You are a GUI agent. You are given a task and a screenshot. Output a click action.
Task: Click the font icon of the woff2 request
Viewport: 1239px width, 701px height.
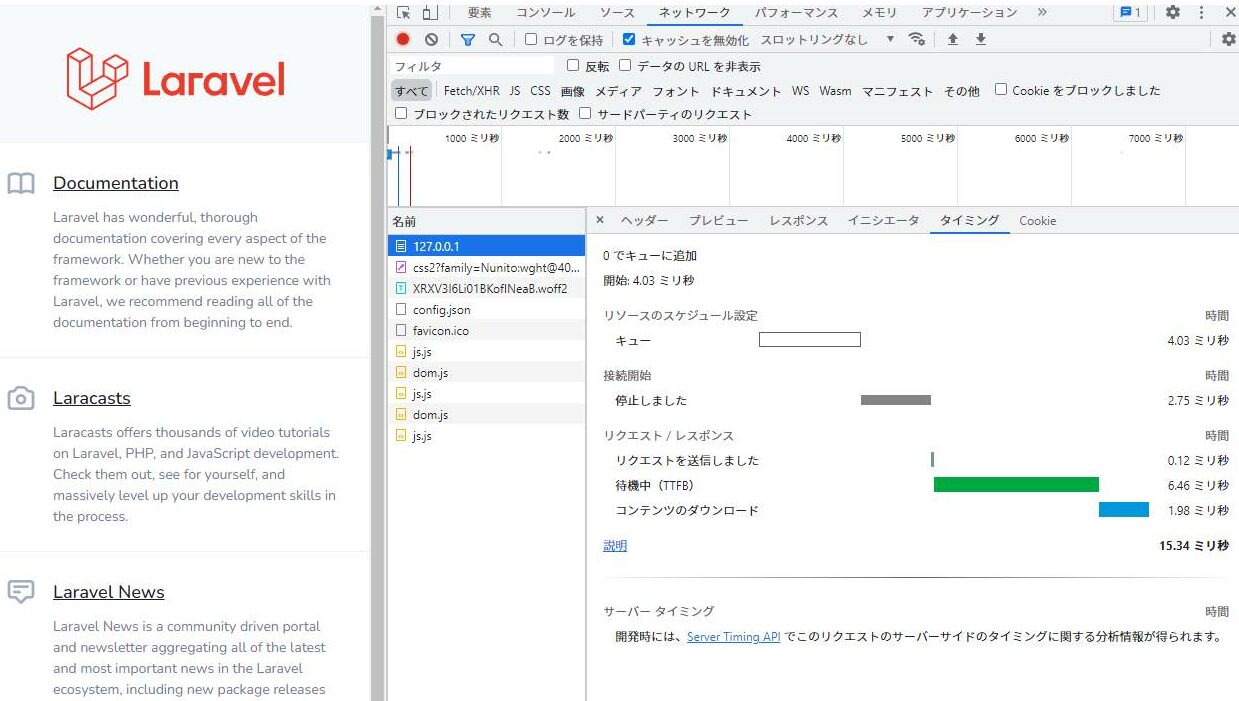point(401,288)
